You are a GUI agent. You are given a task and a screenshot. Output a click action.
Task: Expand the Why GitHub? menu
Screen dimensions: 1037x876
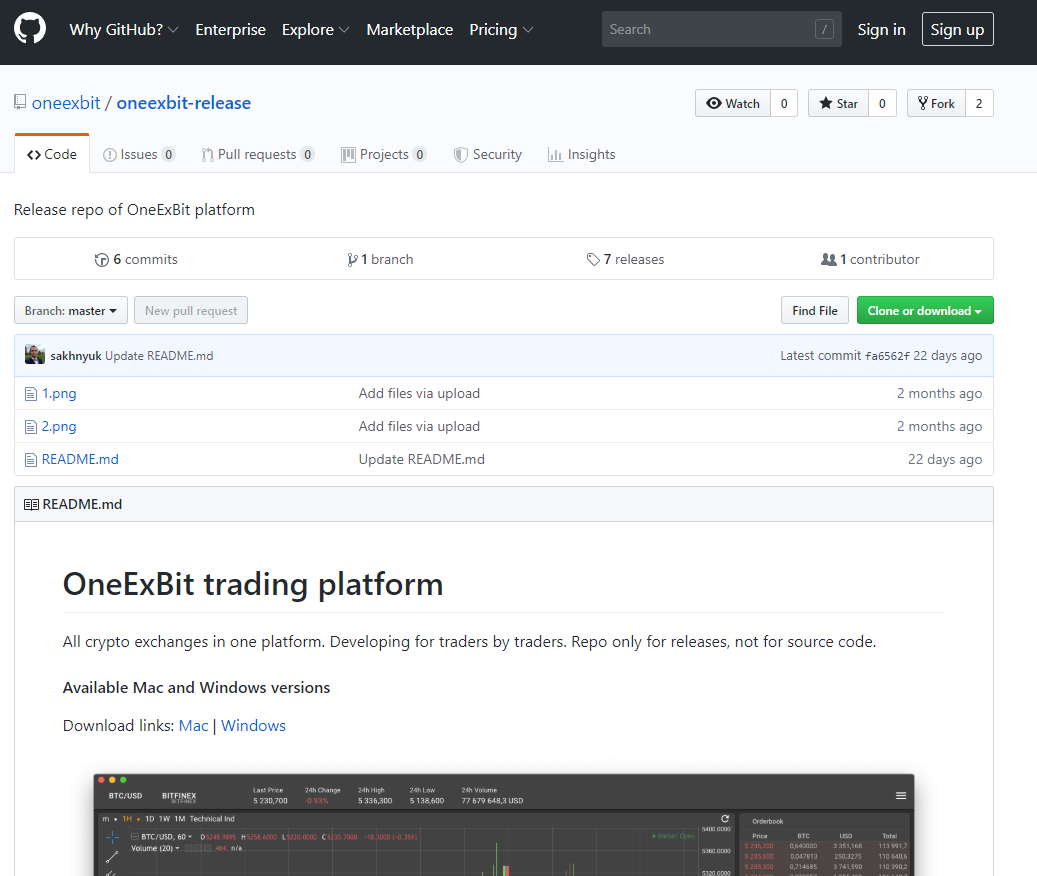tap(124, 30)
